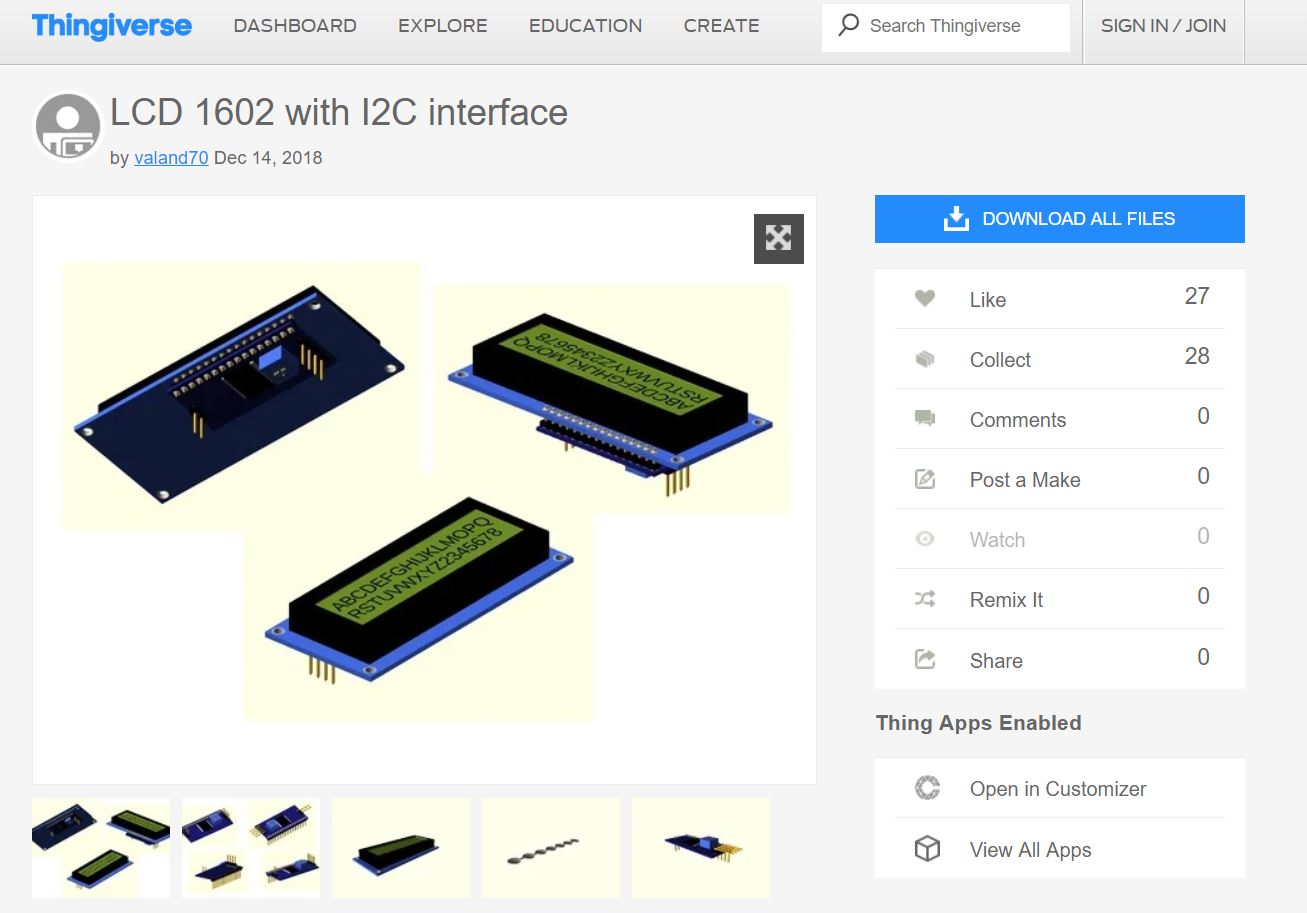The height and width of the screenshot is (913, 1307).
Task: Click the Collect count 28
Action: pos(1197,356)
